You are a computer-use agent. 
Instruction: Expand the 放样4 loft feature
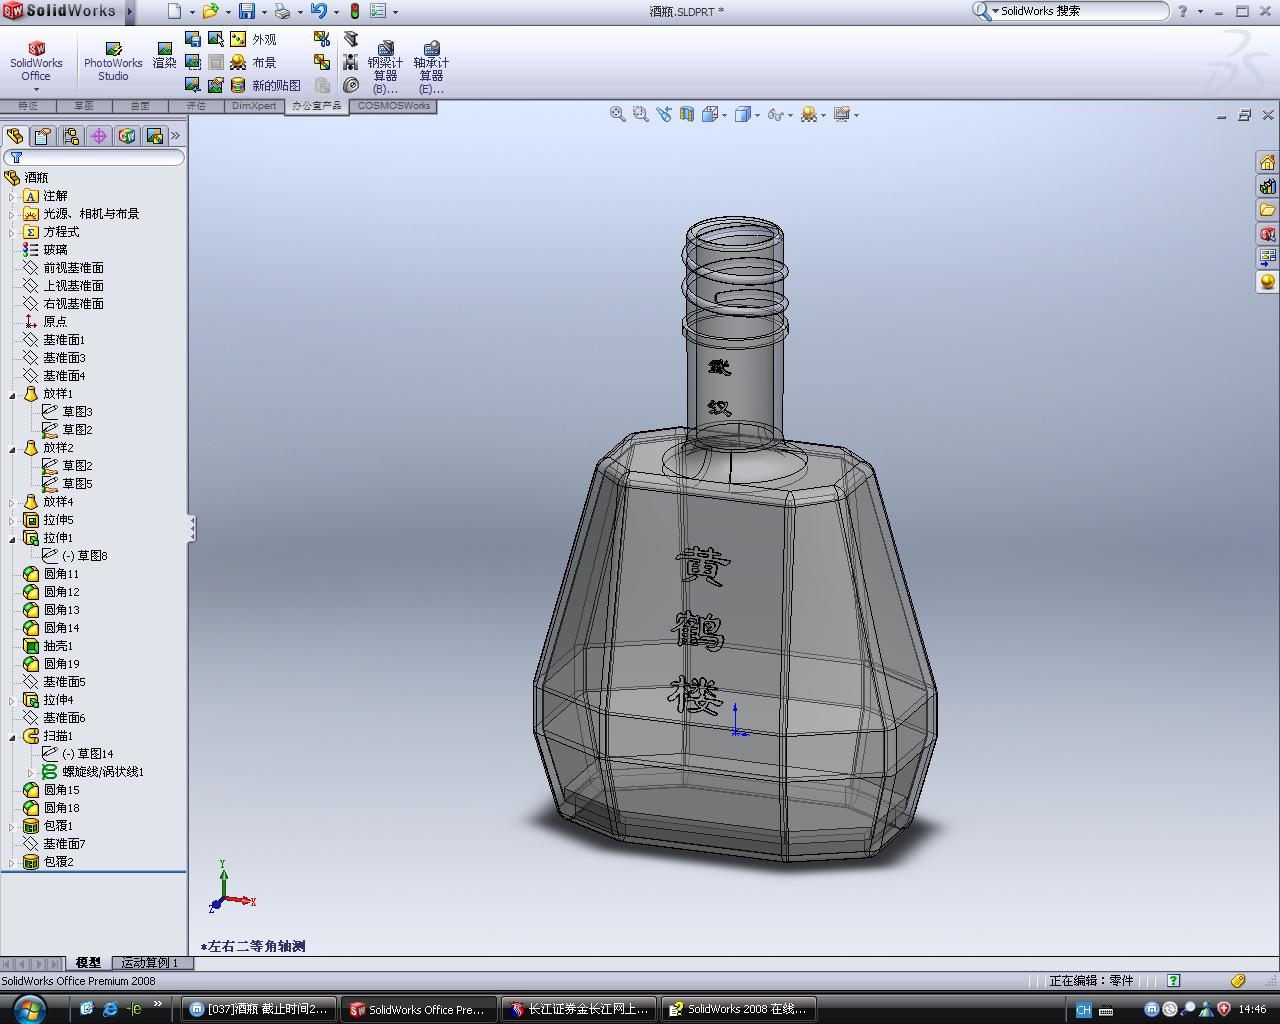tap(12, 502)
